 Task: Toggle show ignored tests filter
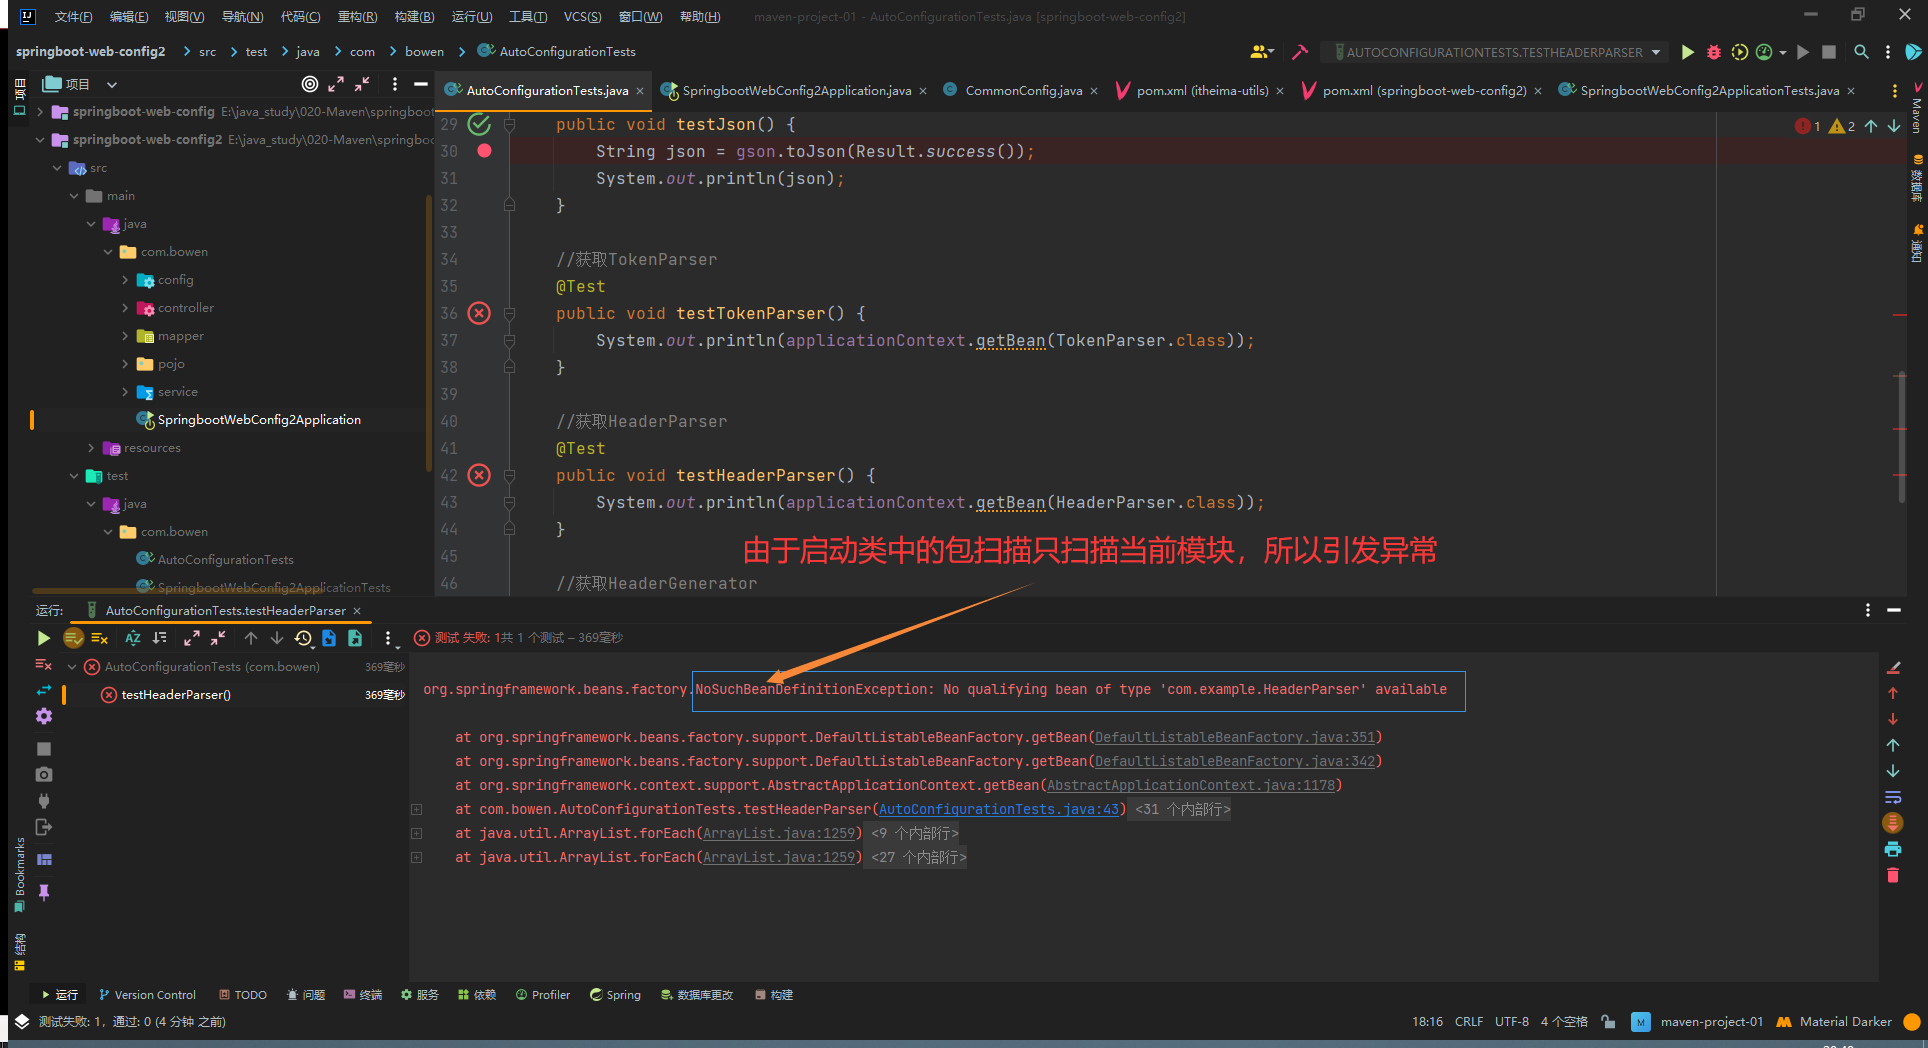point(100,638)
